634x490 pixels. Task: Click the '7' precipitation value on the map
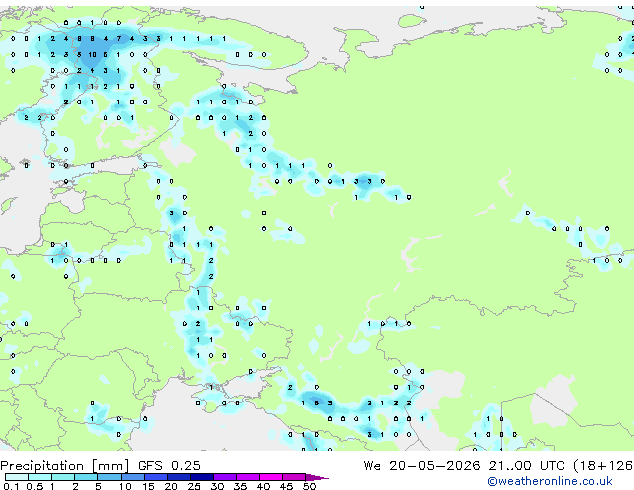pyautogui.click(x=119, y=39)
